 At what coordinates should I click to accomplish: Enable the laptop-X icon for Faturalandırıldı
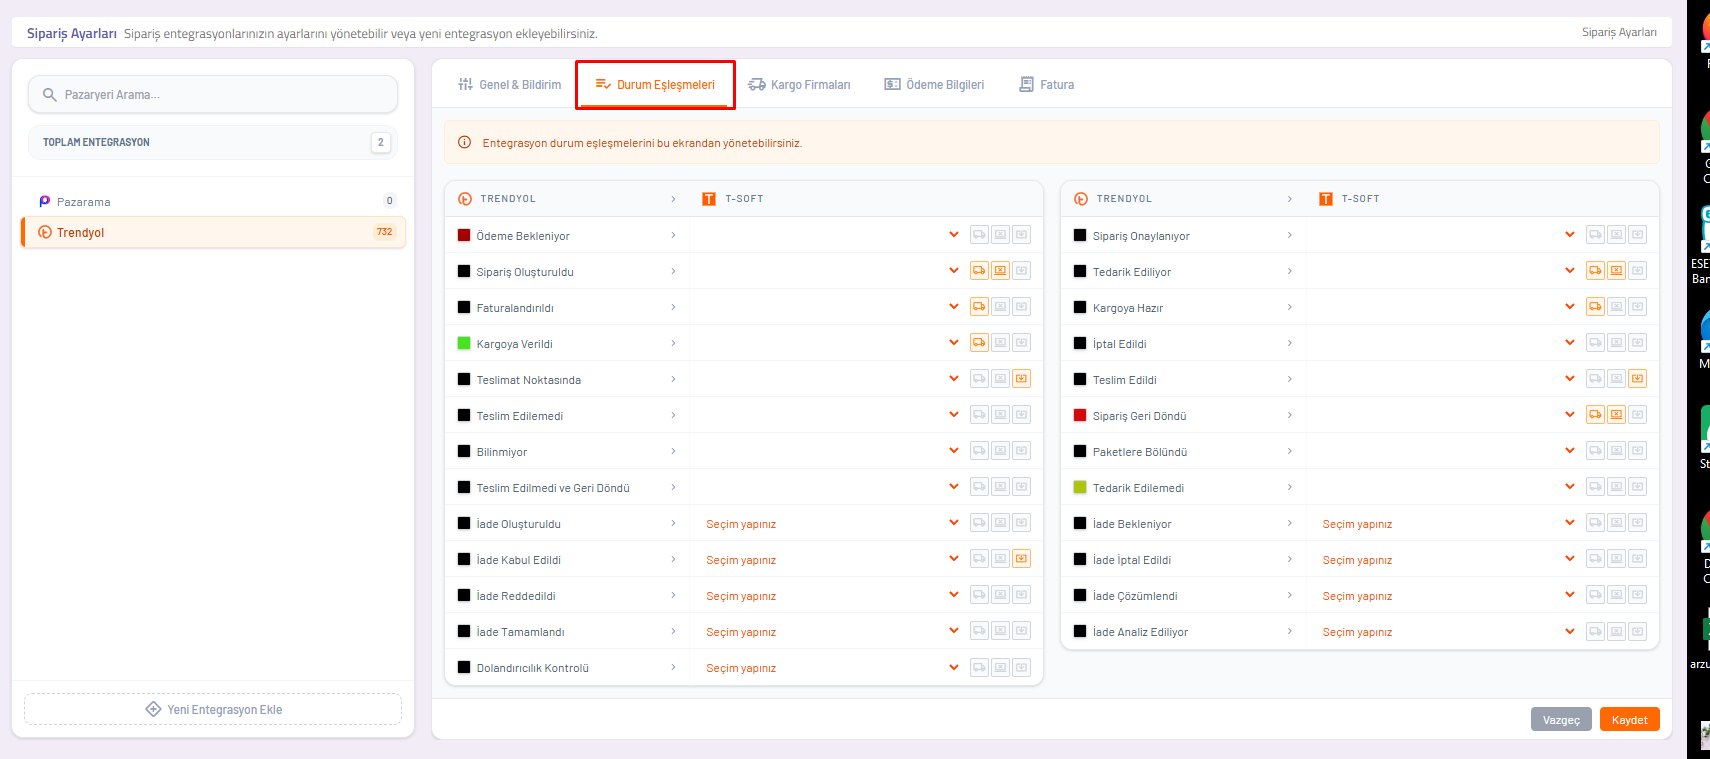1000,307
